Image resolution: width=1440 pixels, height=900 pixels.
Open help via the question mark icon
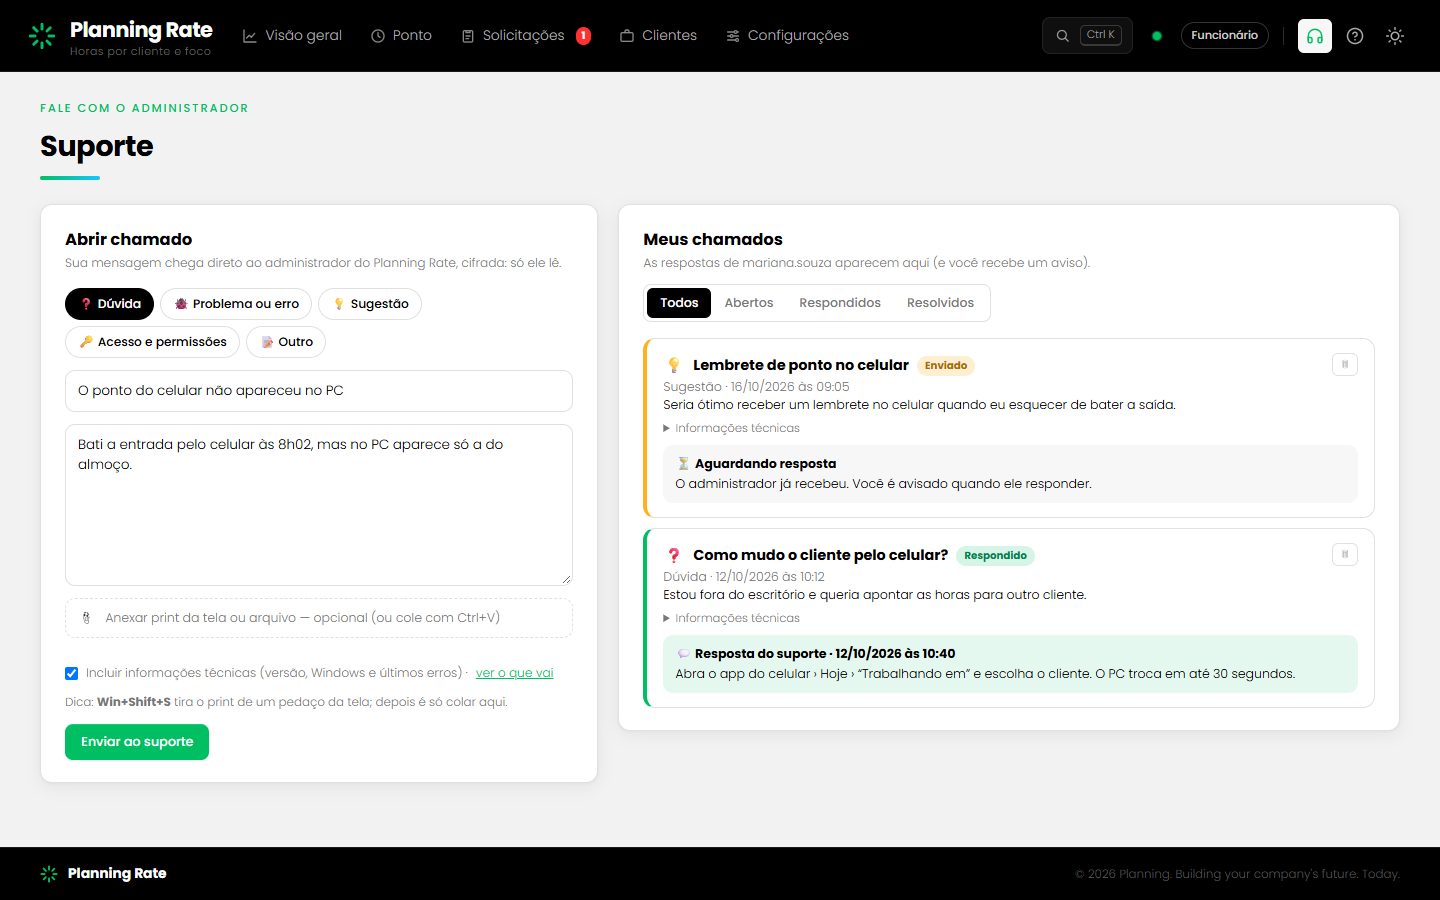pyautogui.click(x=1355, y=36)
